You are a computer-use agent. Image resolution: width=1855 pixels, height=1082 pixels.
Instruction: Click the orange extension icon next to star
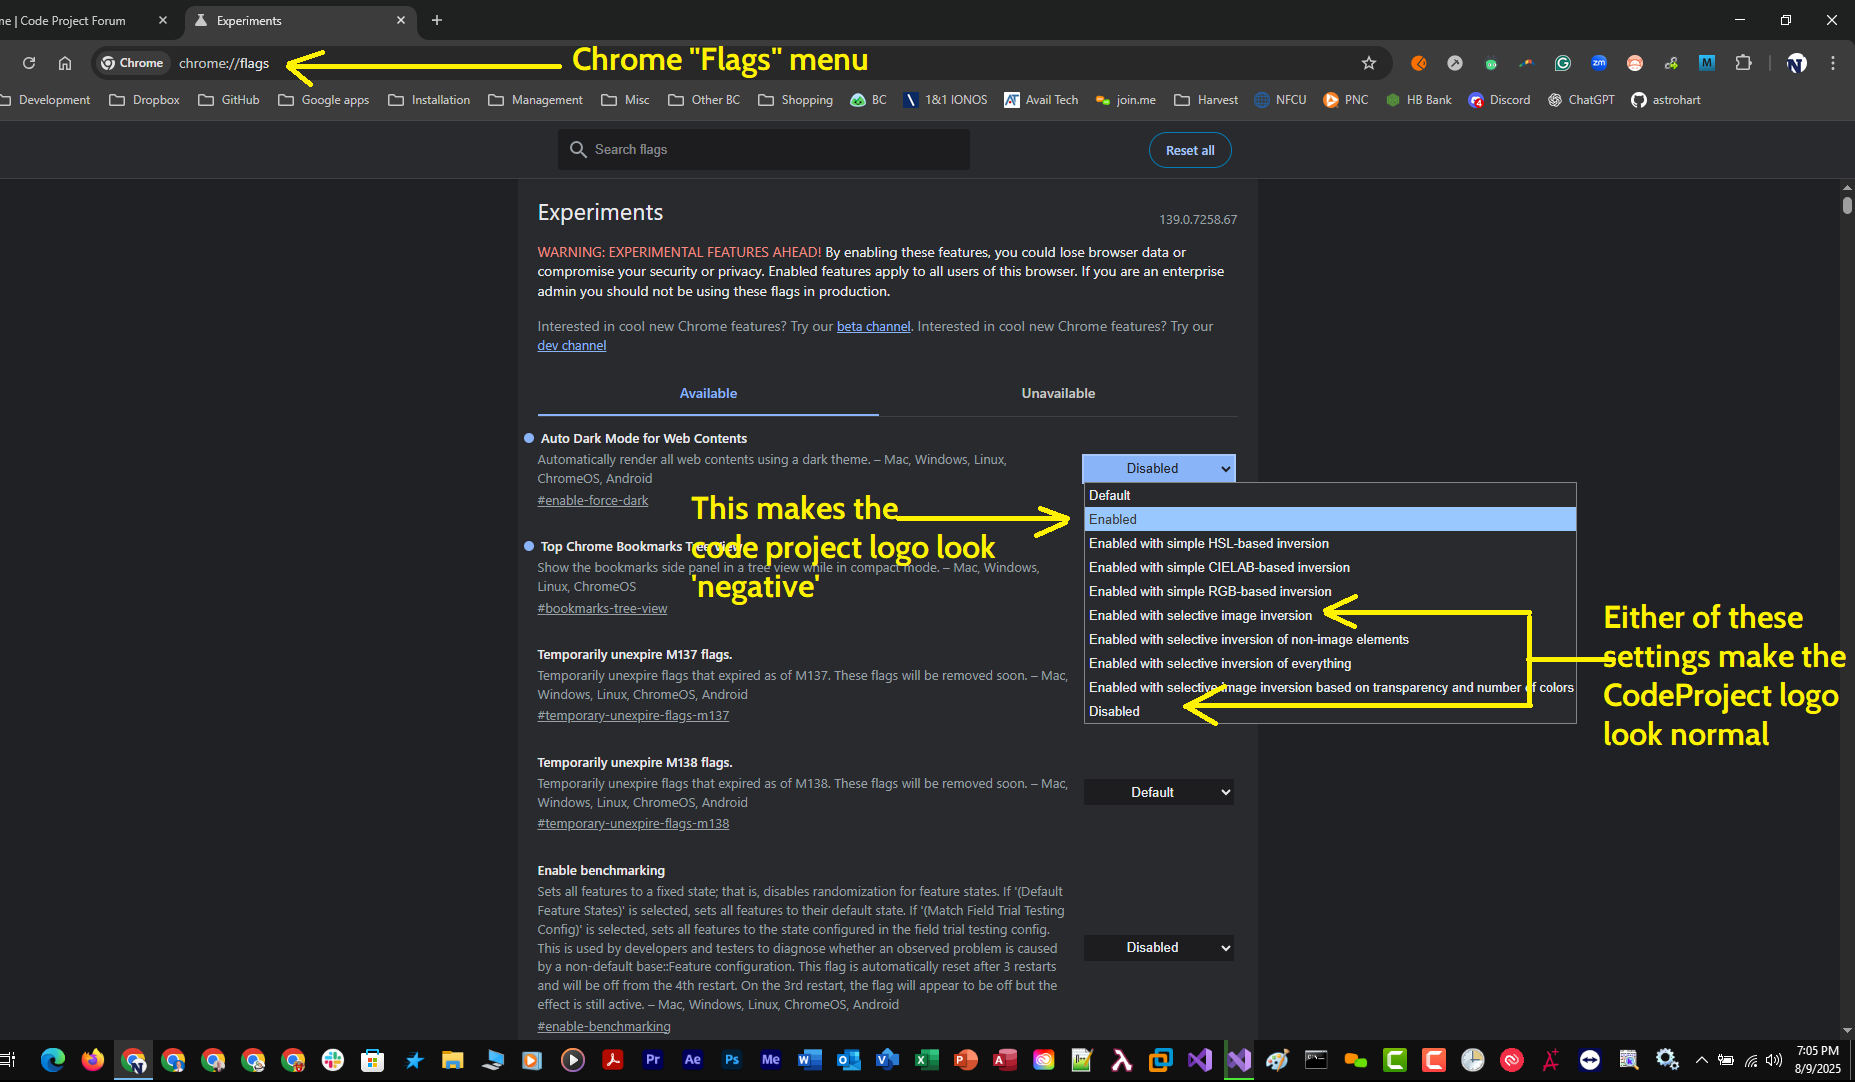point(1418,63)
